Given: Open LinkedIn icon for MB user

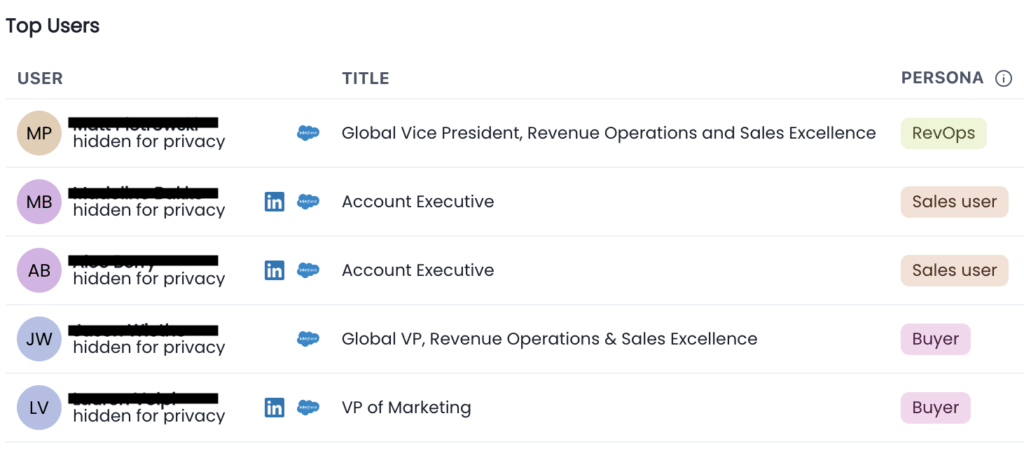Looking at the screenshot, I should pyautogui.click(x=274, y=202).
